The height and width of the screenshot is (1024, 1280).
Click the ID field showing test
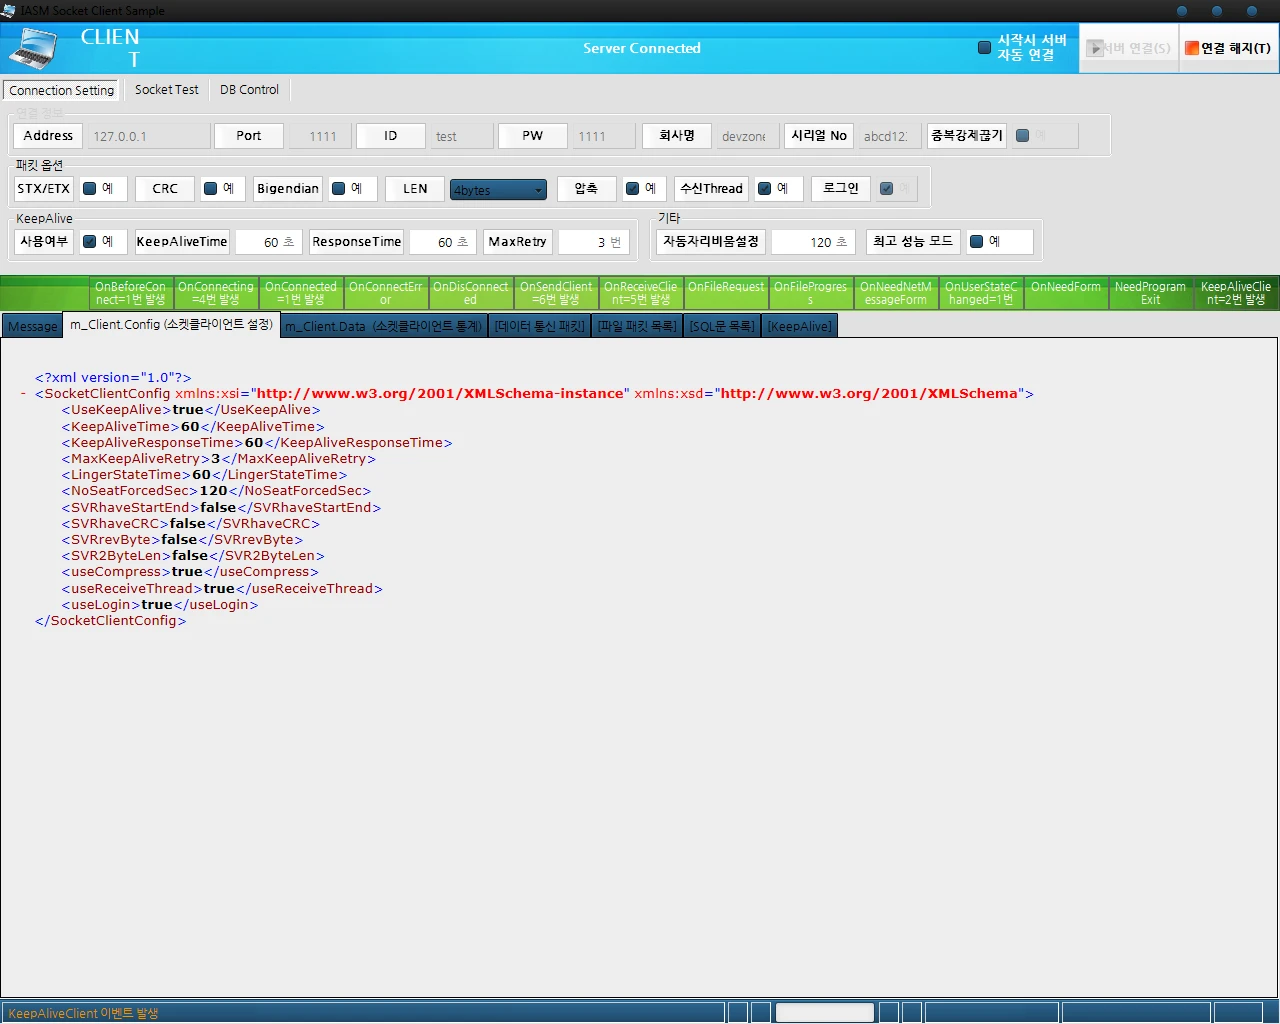[461, 136]
